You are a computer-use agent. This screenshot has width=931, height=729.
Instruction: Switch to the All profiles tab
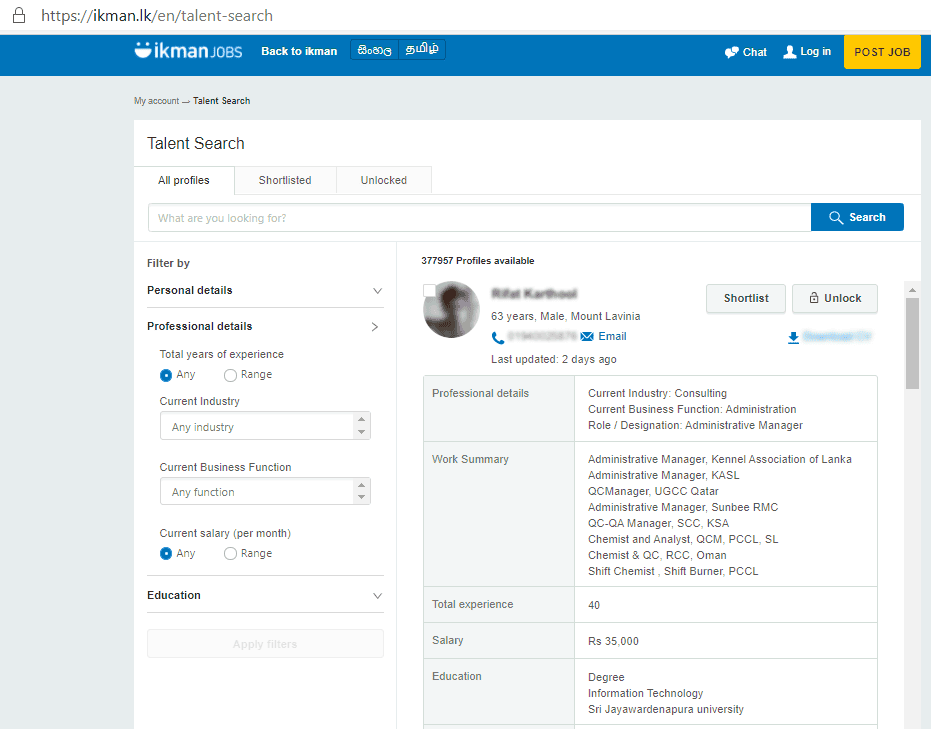pos(184,180)
